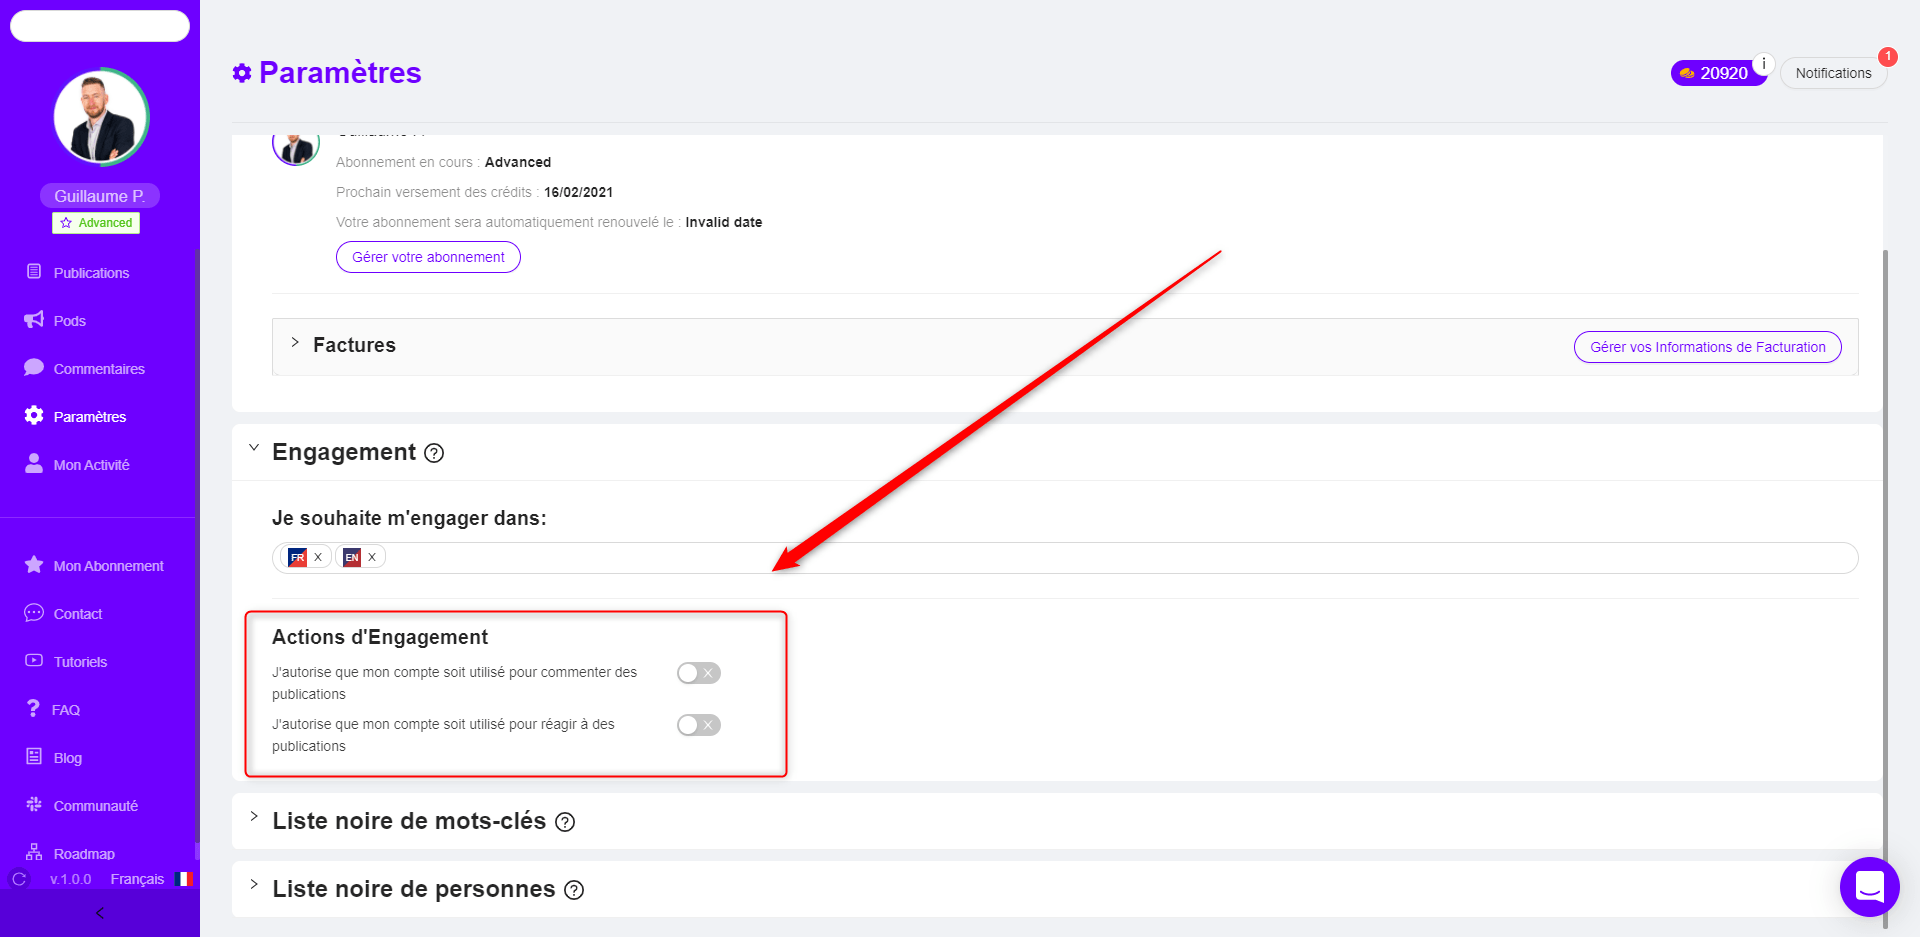
Task: Open the chat support bubble icon
Action: tap(1869, 886)
